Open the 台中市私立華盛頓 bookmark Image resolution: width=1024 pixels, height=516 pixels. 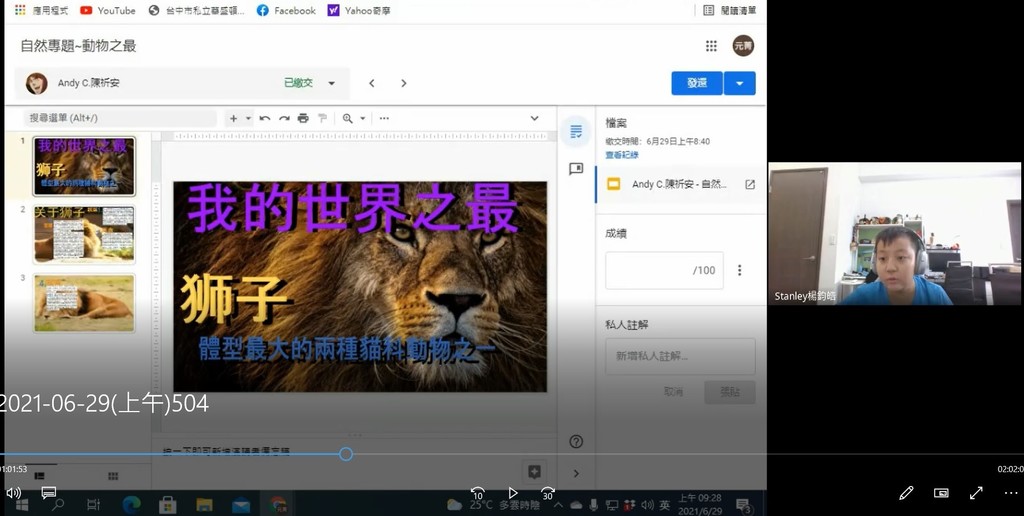click(x=197, y=10)
